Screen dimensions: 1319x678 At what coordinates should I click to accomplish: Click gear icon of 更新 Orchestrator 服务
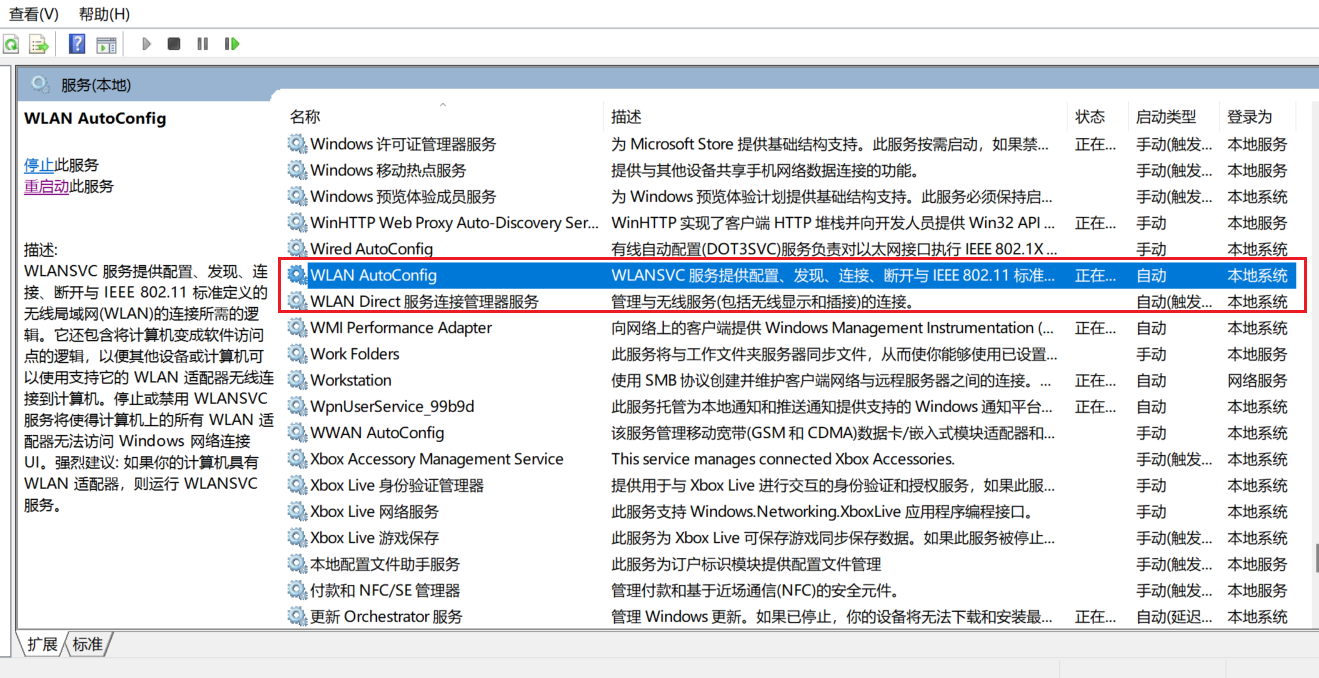click(x=297, y=616)
